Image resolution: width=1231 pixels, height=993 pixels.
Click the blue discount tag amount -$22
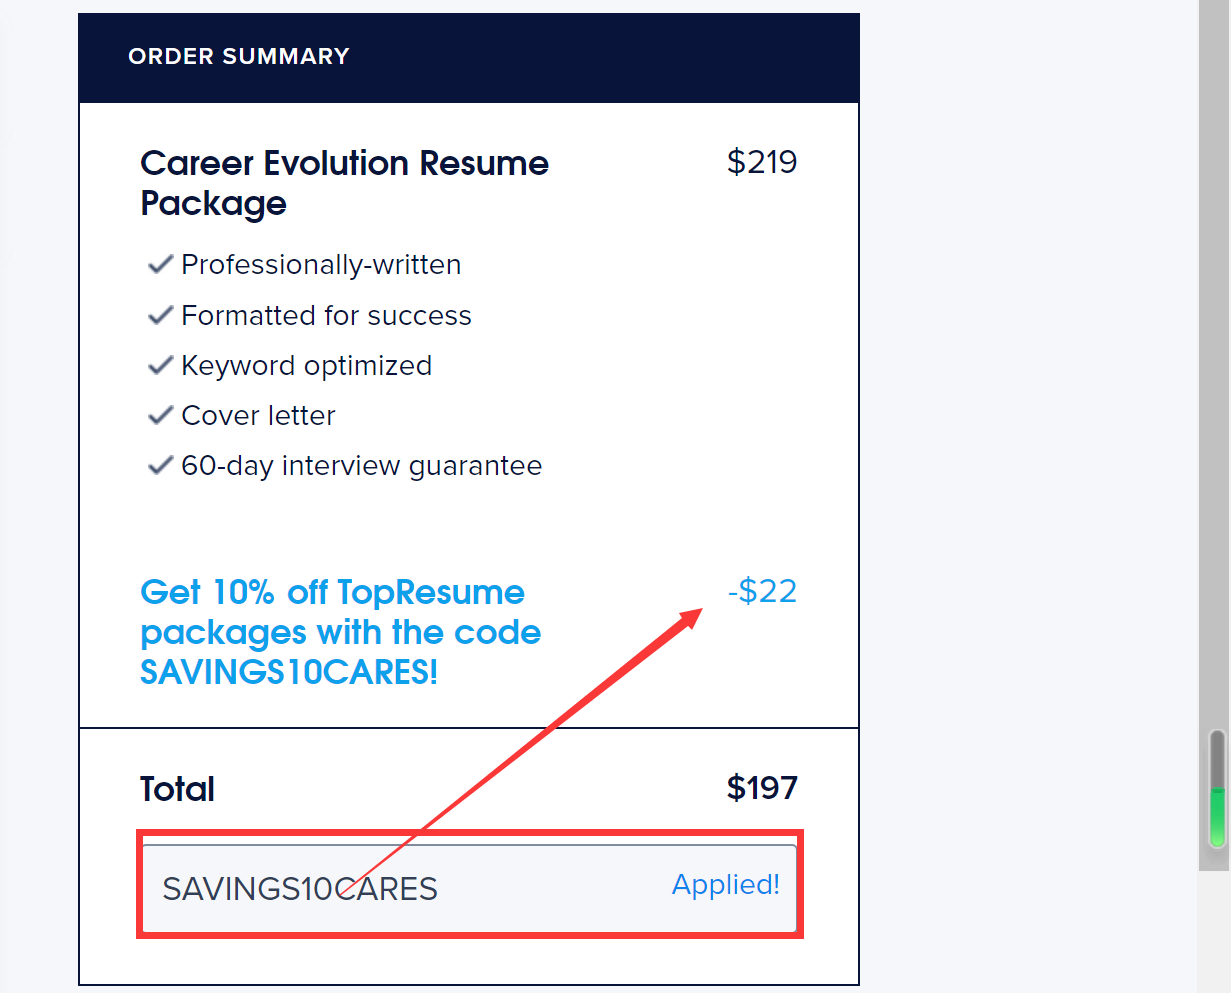click(x=762, y=591)
